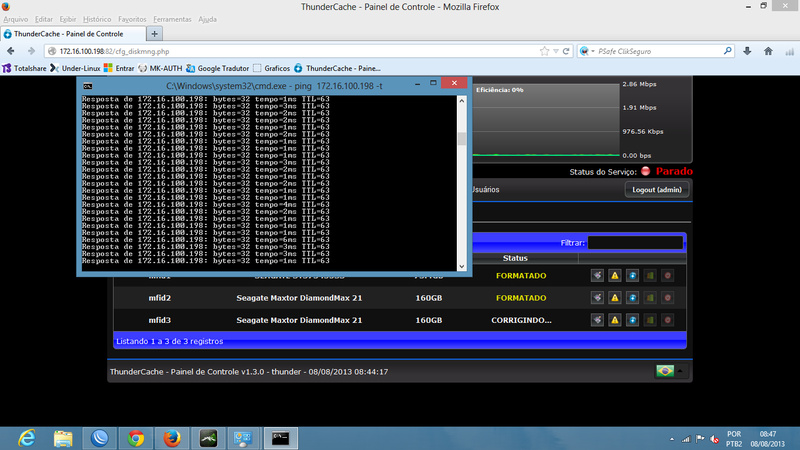Image resolution: width=800 pixels, height=450 pixels.
Task: Click the red stop icon in the first disk row
Action: [x=667, y=276]
